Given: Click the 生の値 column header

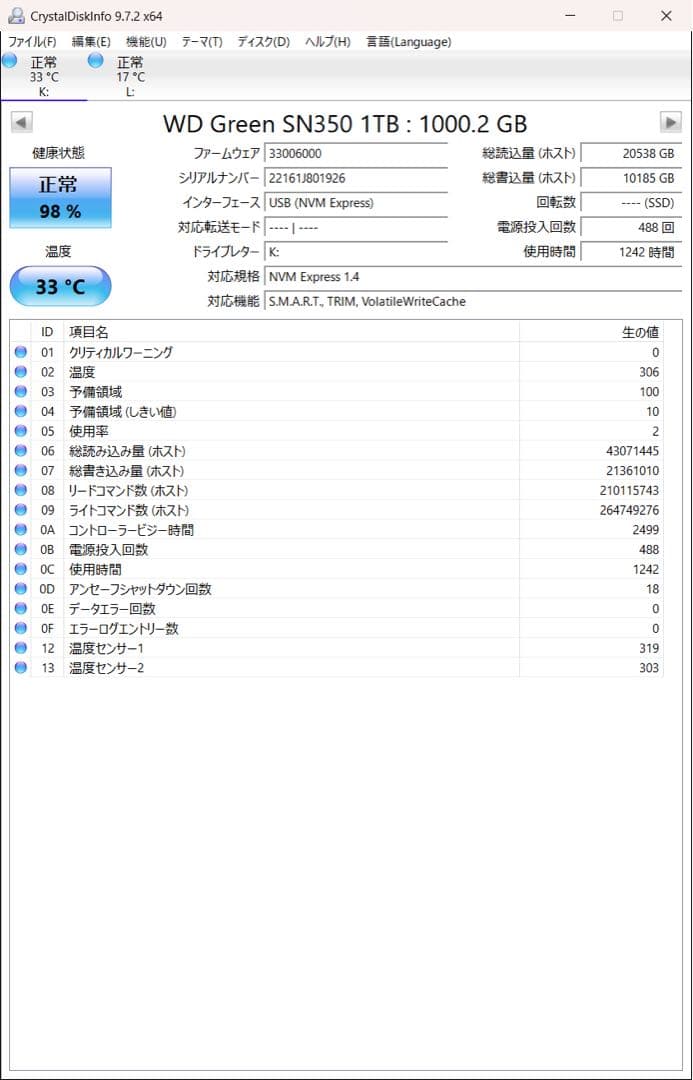Looking at the screenshot, I should 591,332.
